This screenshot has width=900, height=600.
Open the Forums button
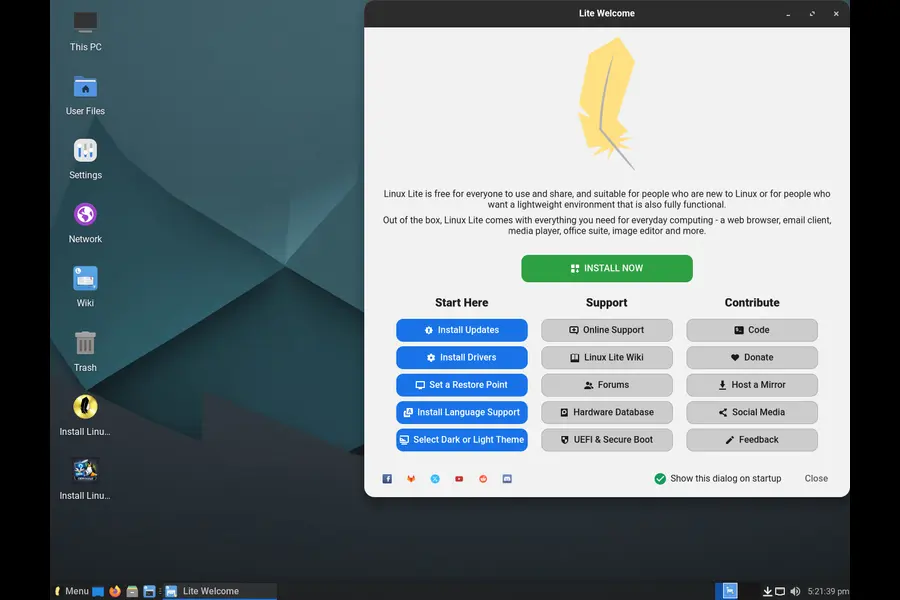tap(607, 385)
